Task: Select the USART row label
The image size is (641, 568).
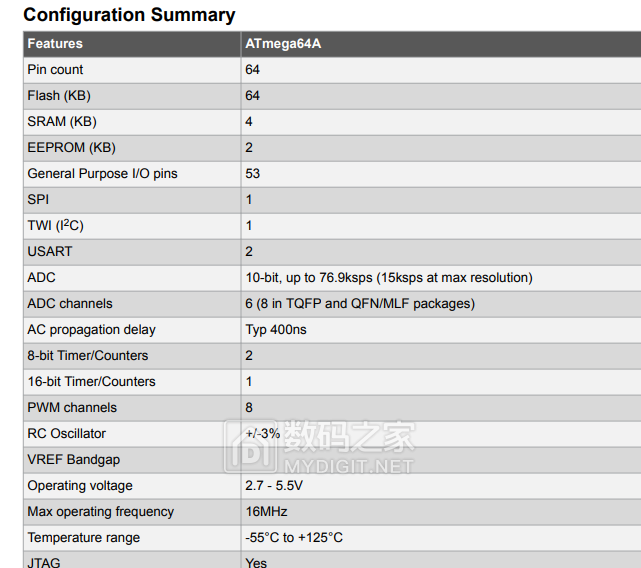Action: 49,252
